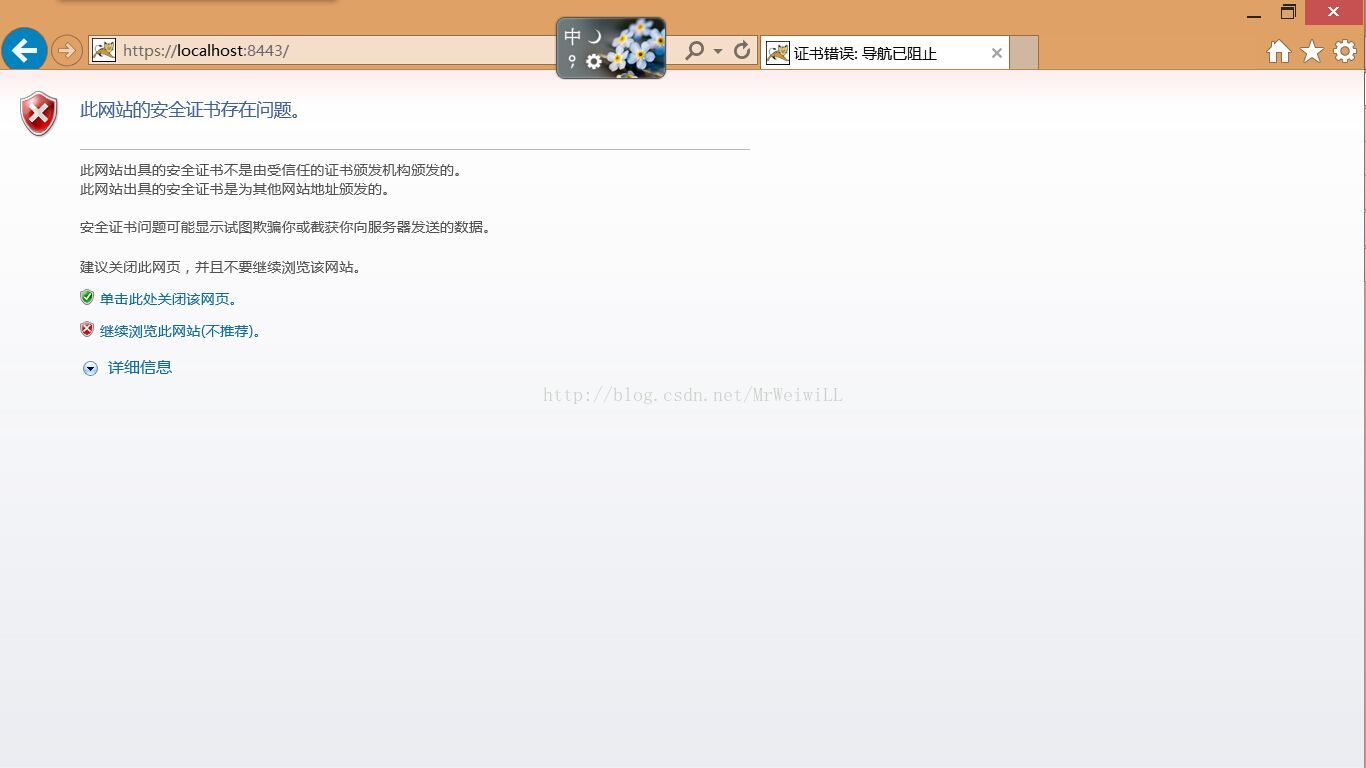Image resolution: width=1366 pixels, height=768 pixels.
Task: Select the 证书错误: 导航已阻止 tab
Action: pyautogui.click(x=884, y=53)
